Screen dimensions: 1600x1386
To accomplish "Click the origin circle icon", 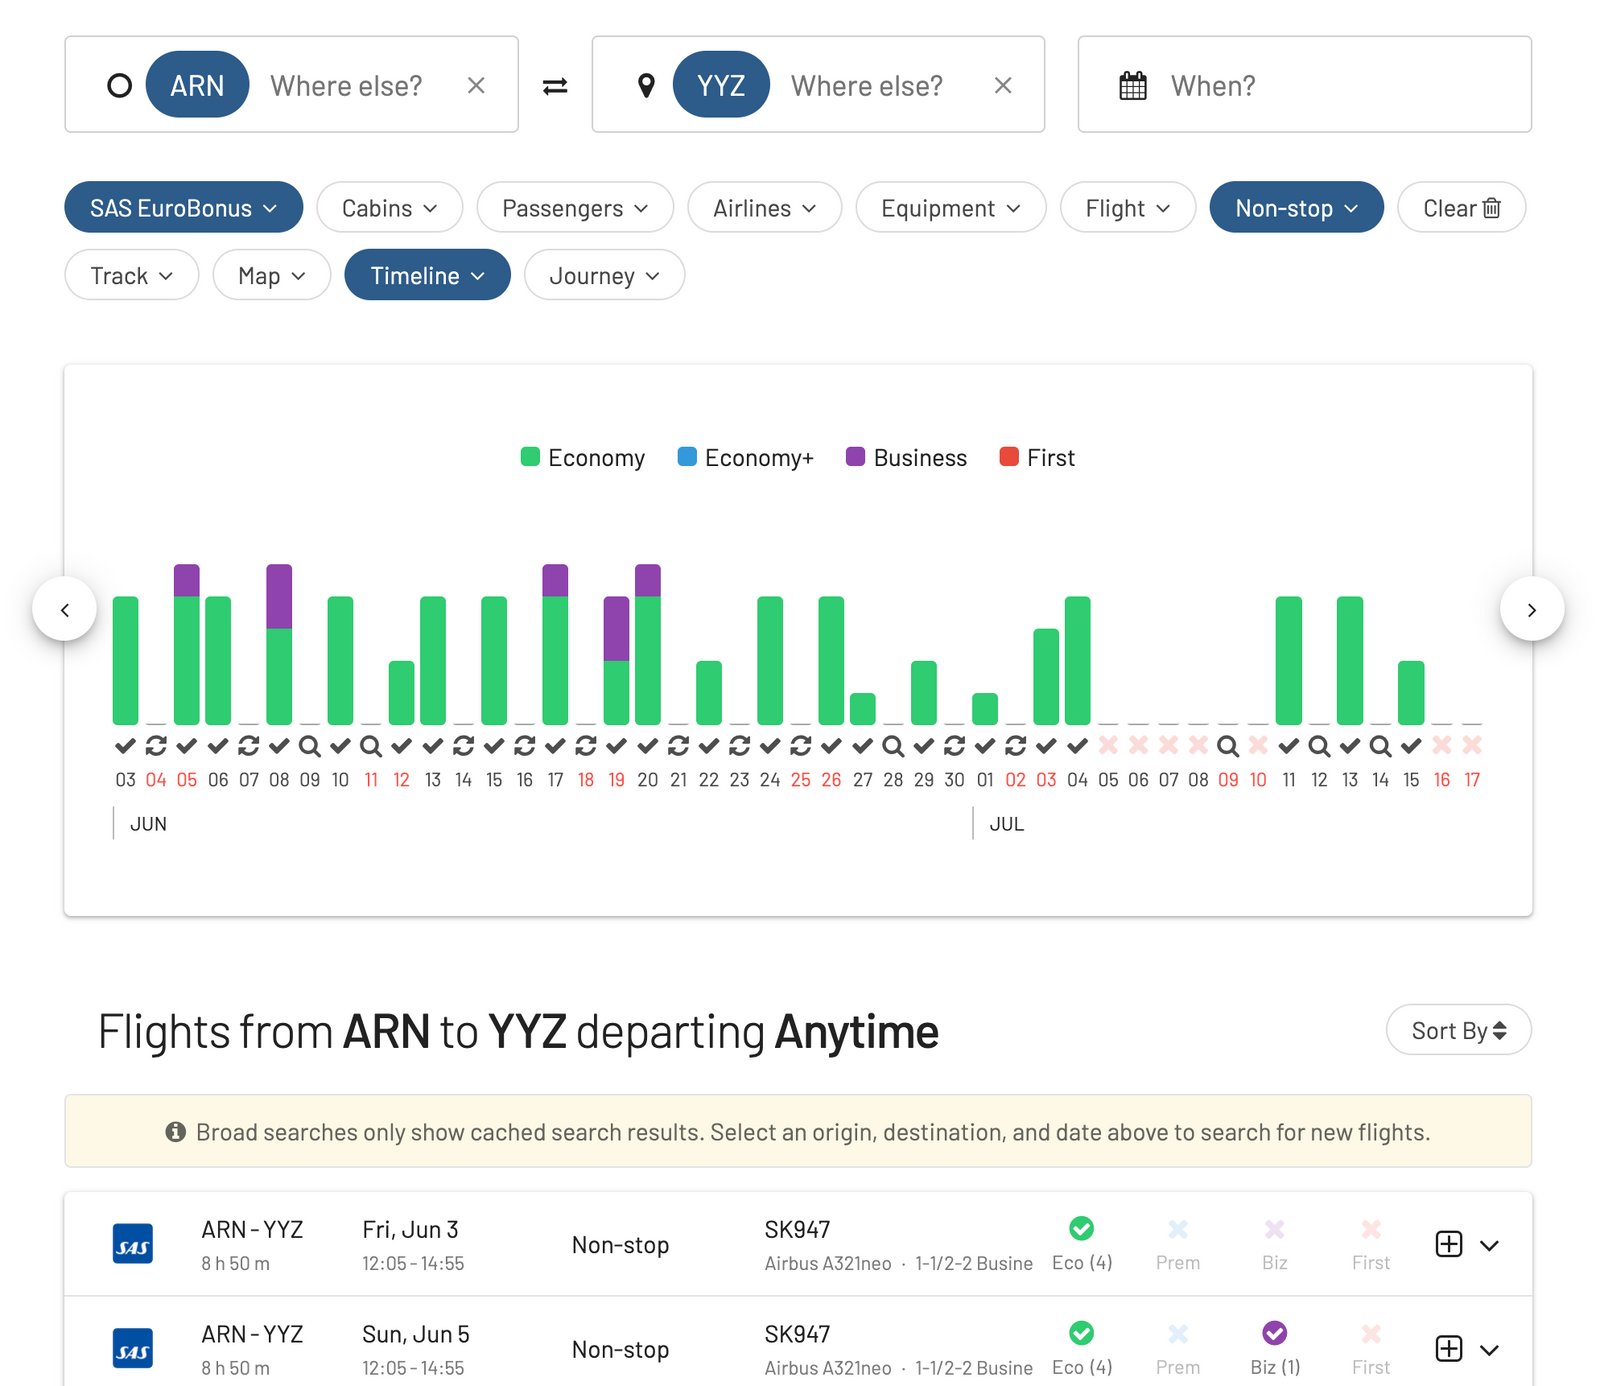I will tap(119, 86).
